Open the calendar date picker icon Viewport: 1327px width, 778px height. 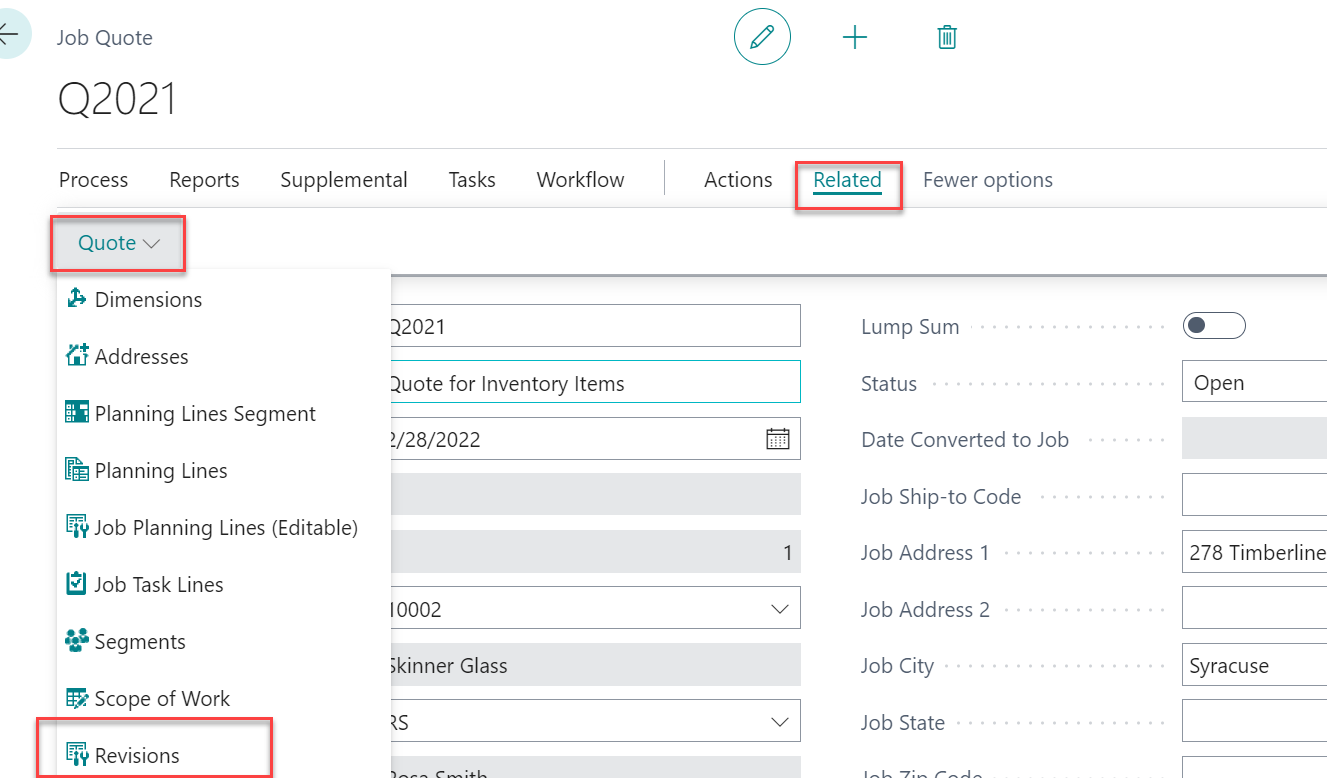tap(777, 439)
